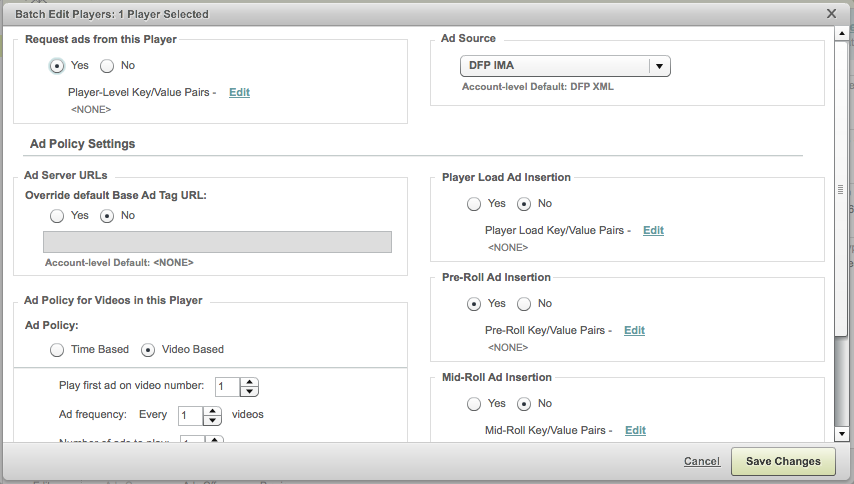Select No for Request ads from this Player
The width and height of the screenshot is (854, 484).
pos(107,66)
